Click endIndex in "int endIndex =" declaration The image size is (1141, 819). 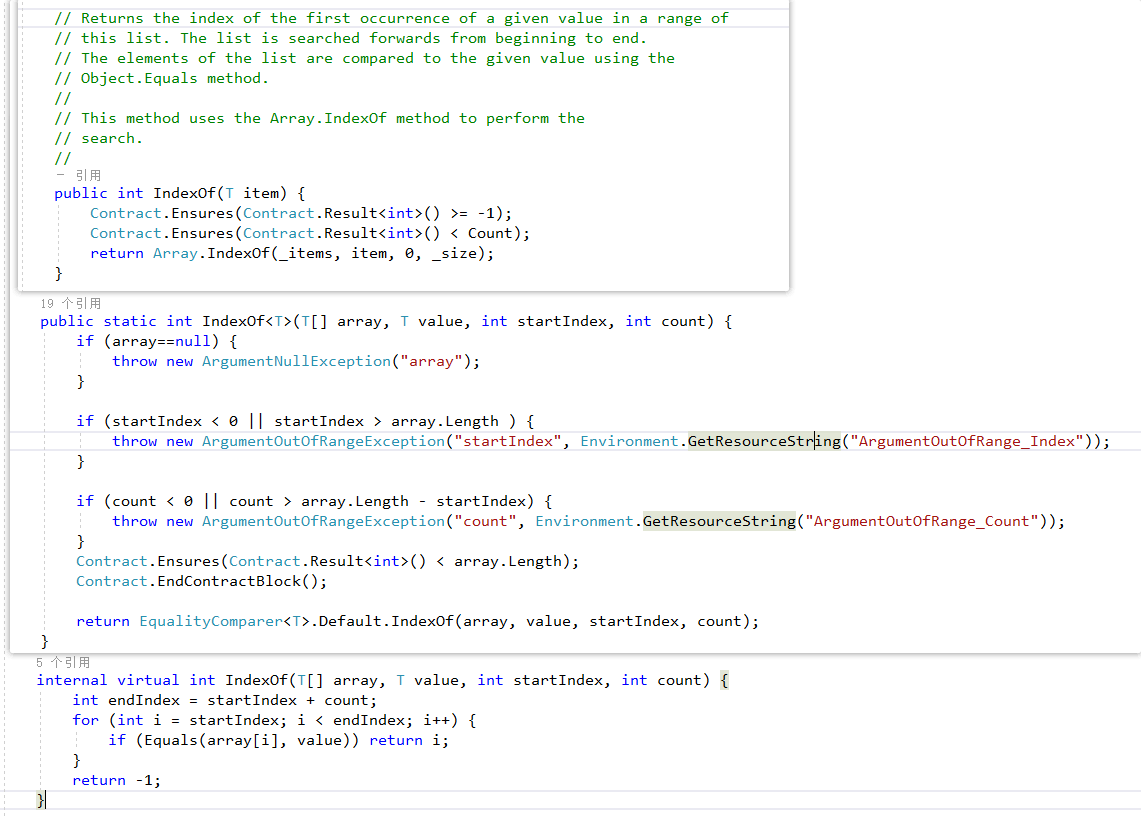pyautogui.click(x=144, y=700)
